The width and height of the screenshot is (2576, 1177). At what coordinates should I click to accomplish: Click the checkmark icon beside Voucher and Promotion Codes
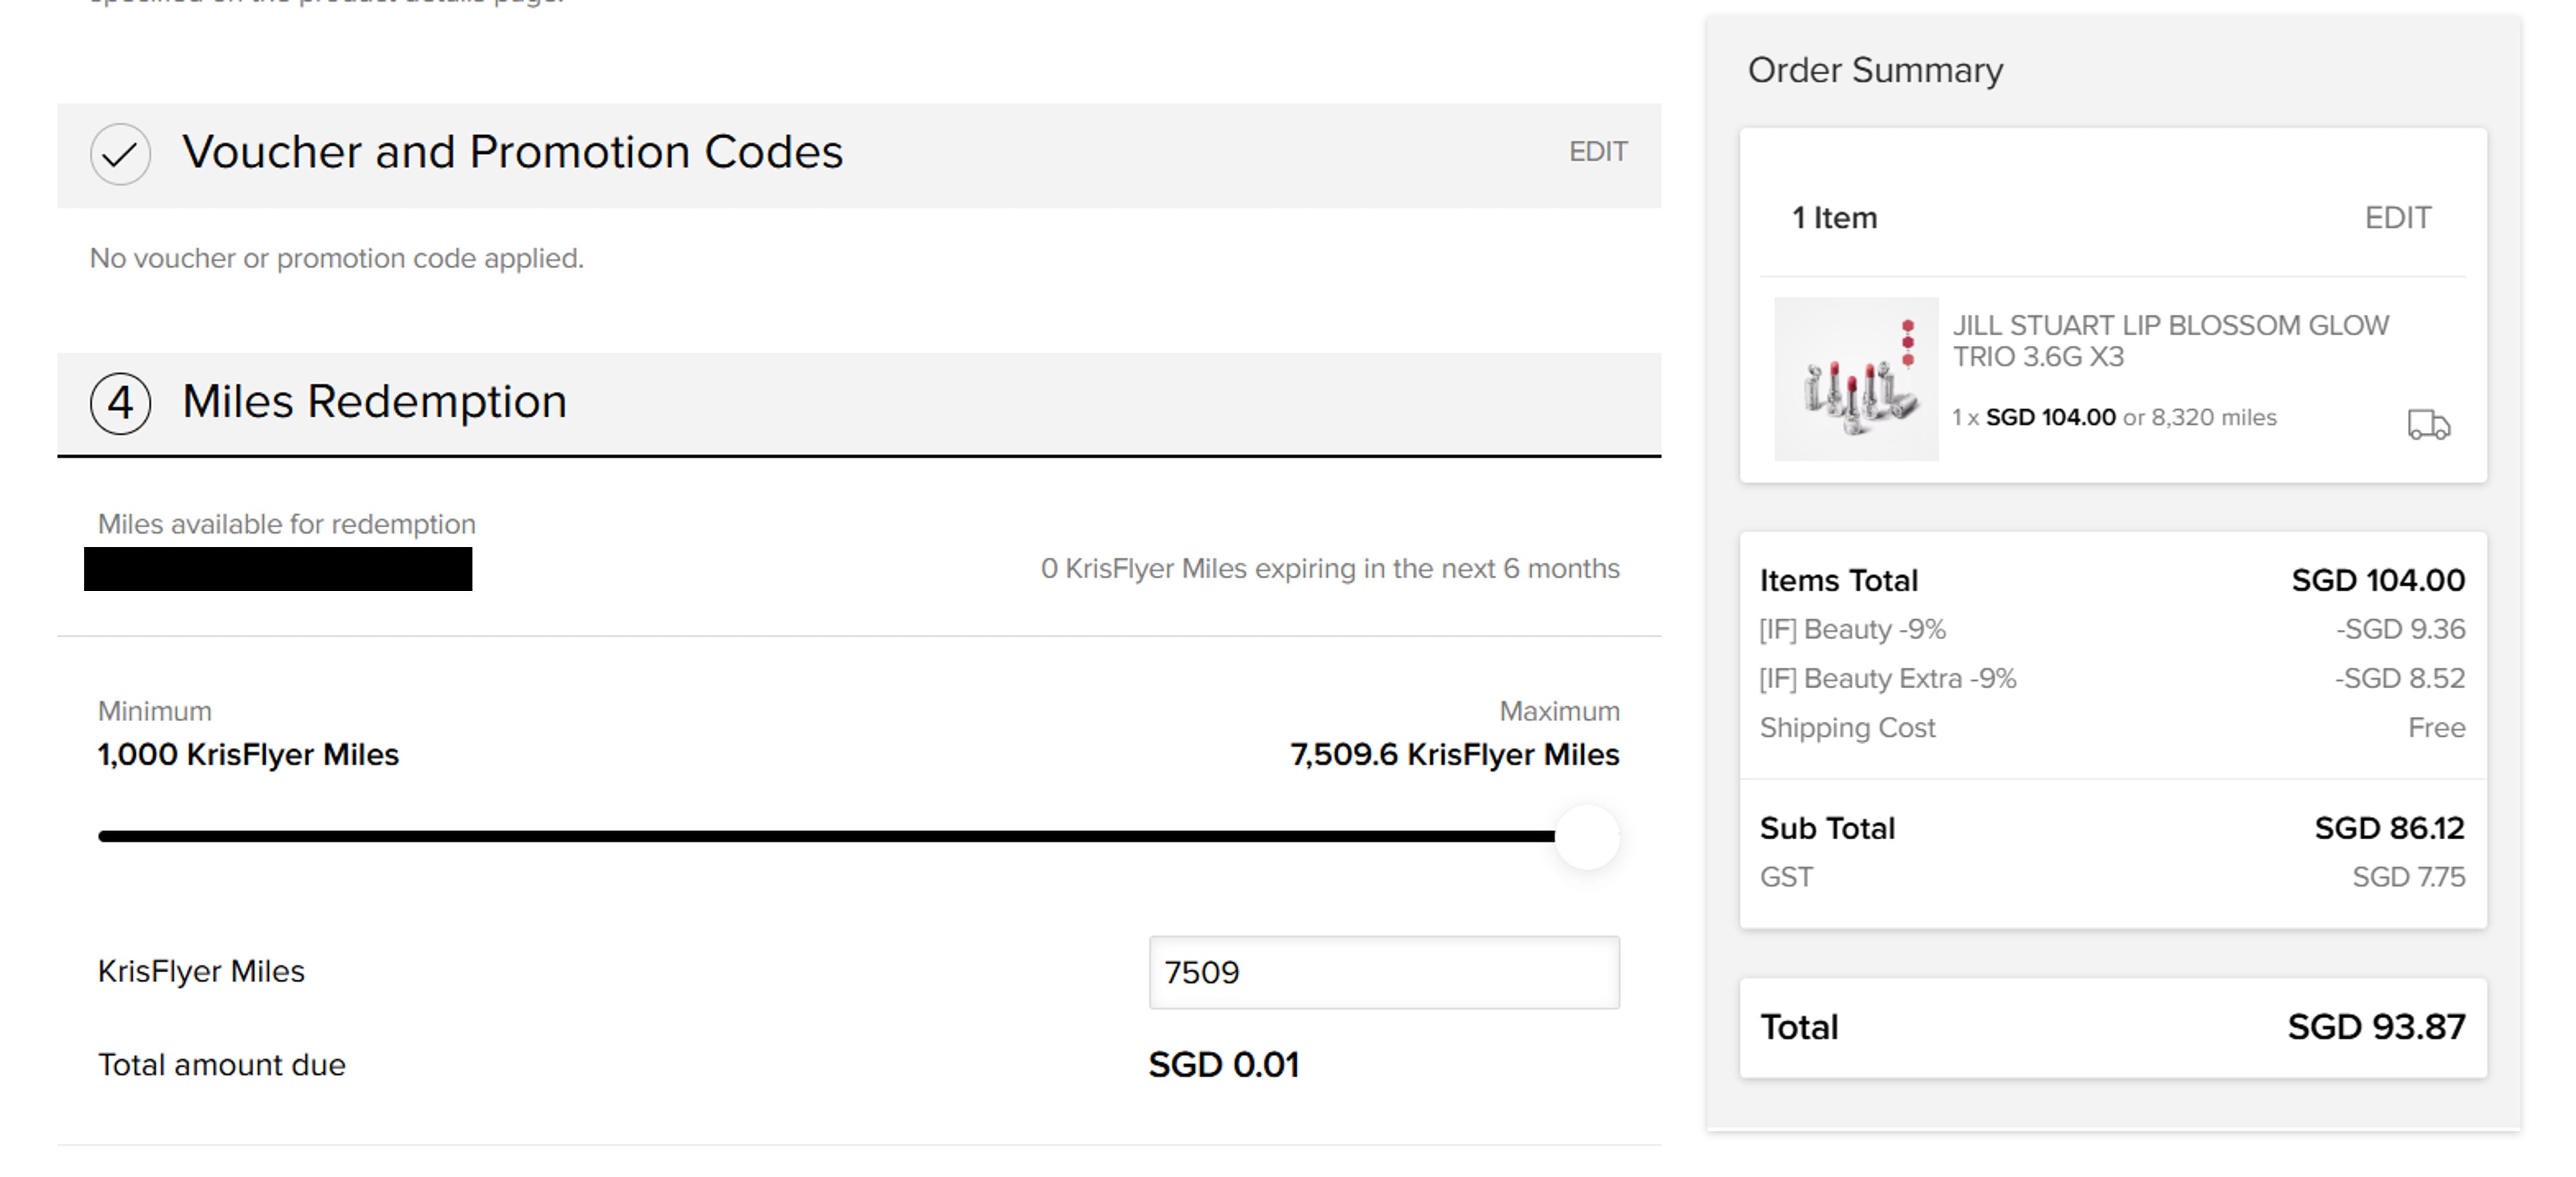120,154
